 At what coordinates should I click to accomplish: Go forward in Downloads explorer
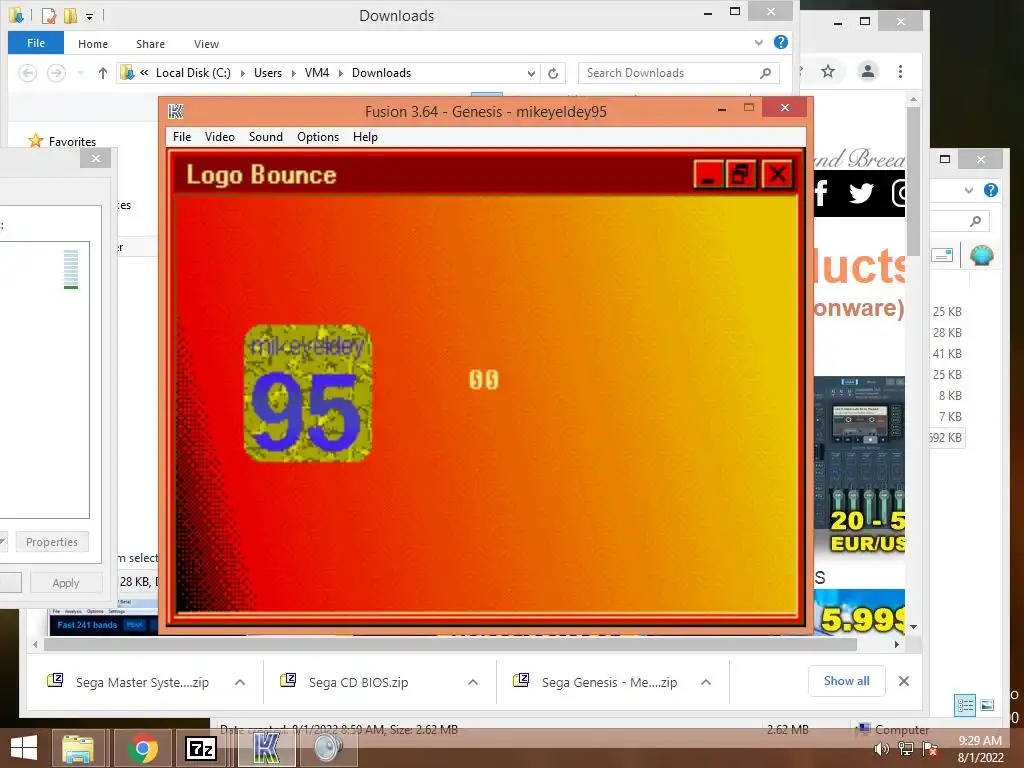click(56, 72)
